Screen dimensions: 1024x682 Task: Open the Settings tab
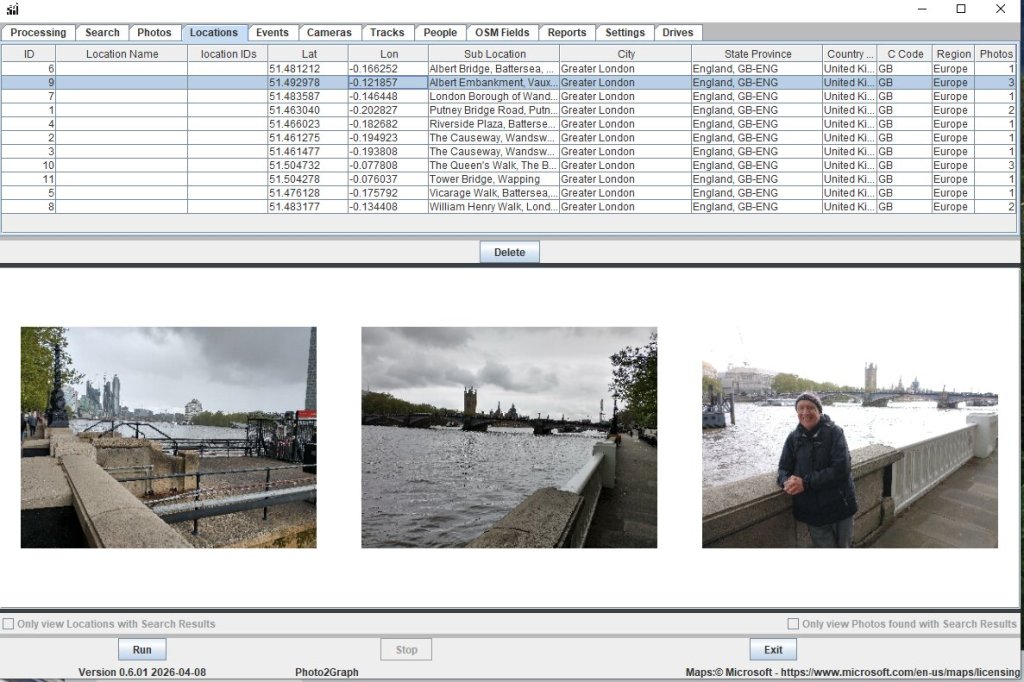pyautogui.click(x=625, y=33)
